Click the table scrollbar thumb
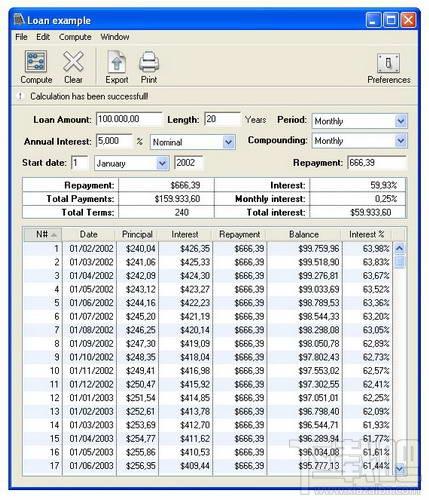Viewport: 429px width, 500px height. [x=399, y=261]
